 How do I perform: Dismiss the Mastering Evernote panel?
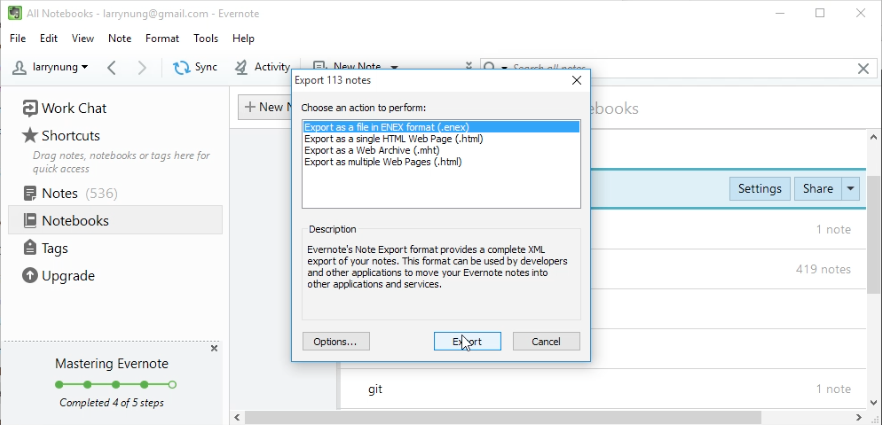tap(214, 349)
